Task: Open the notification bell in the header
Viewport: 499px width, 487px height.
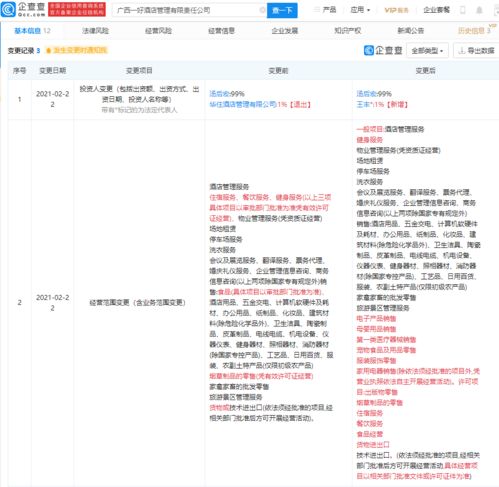Action: click(x=479, y=10)
